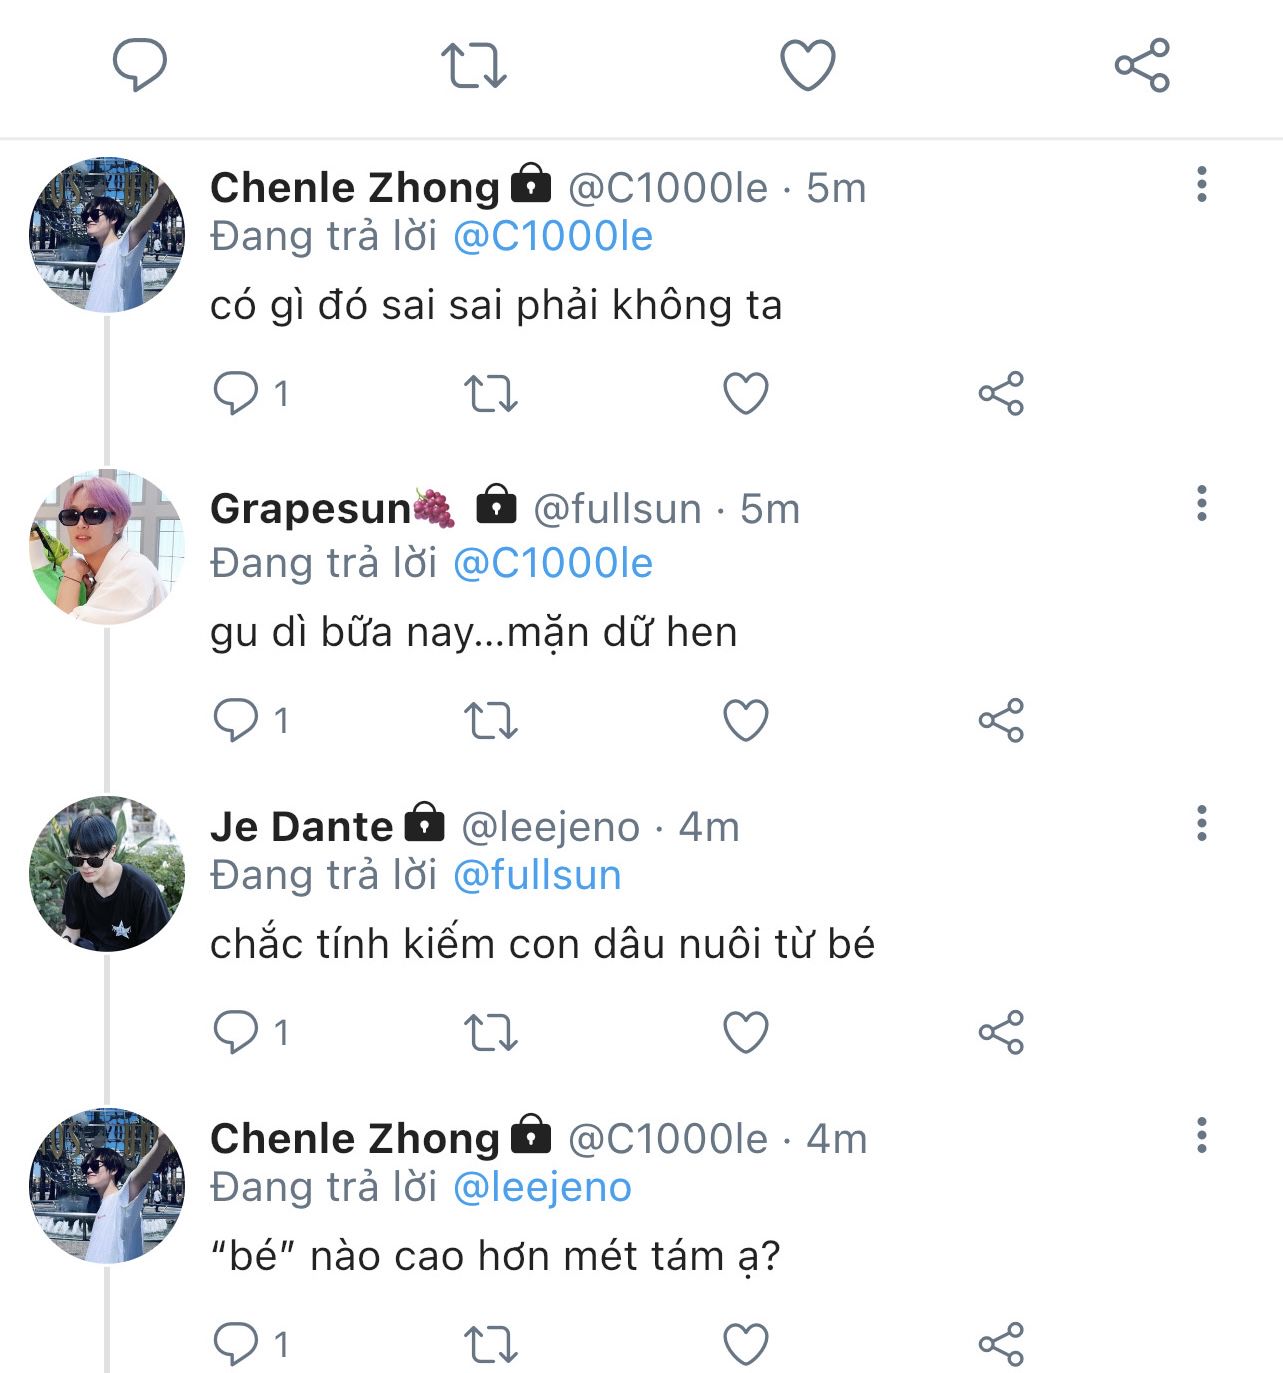Open more options menu on Je Dante's tweet

click(x=1202, y=823)
